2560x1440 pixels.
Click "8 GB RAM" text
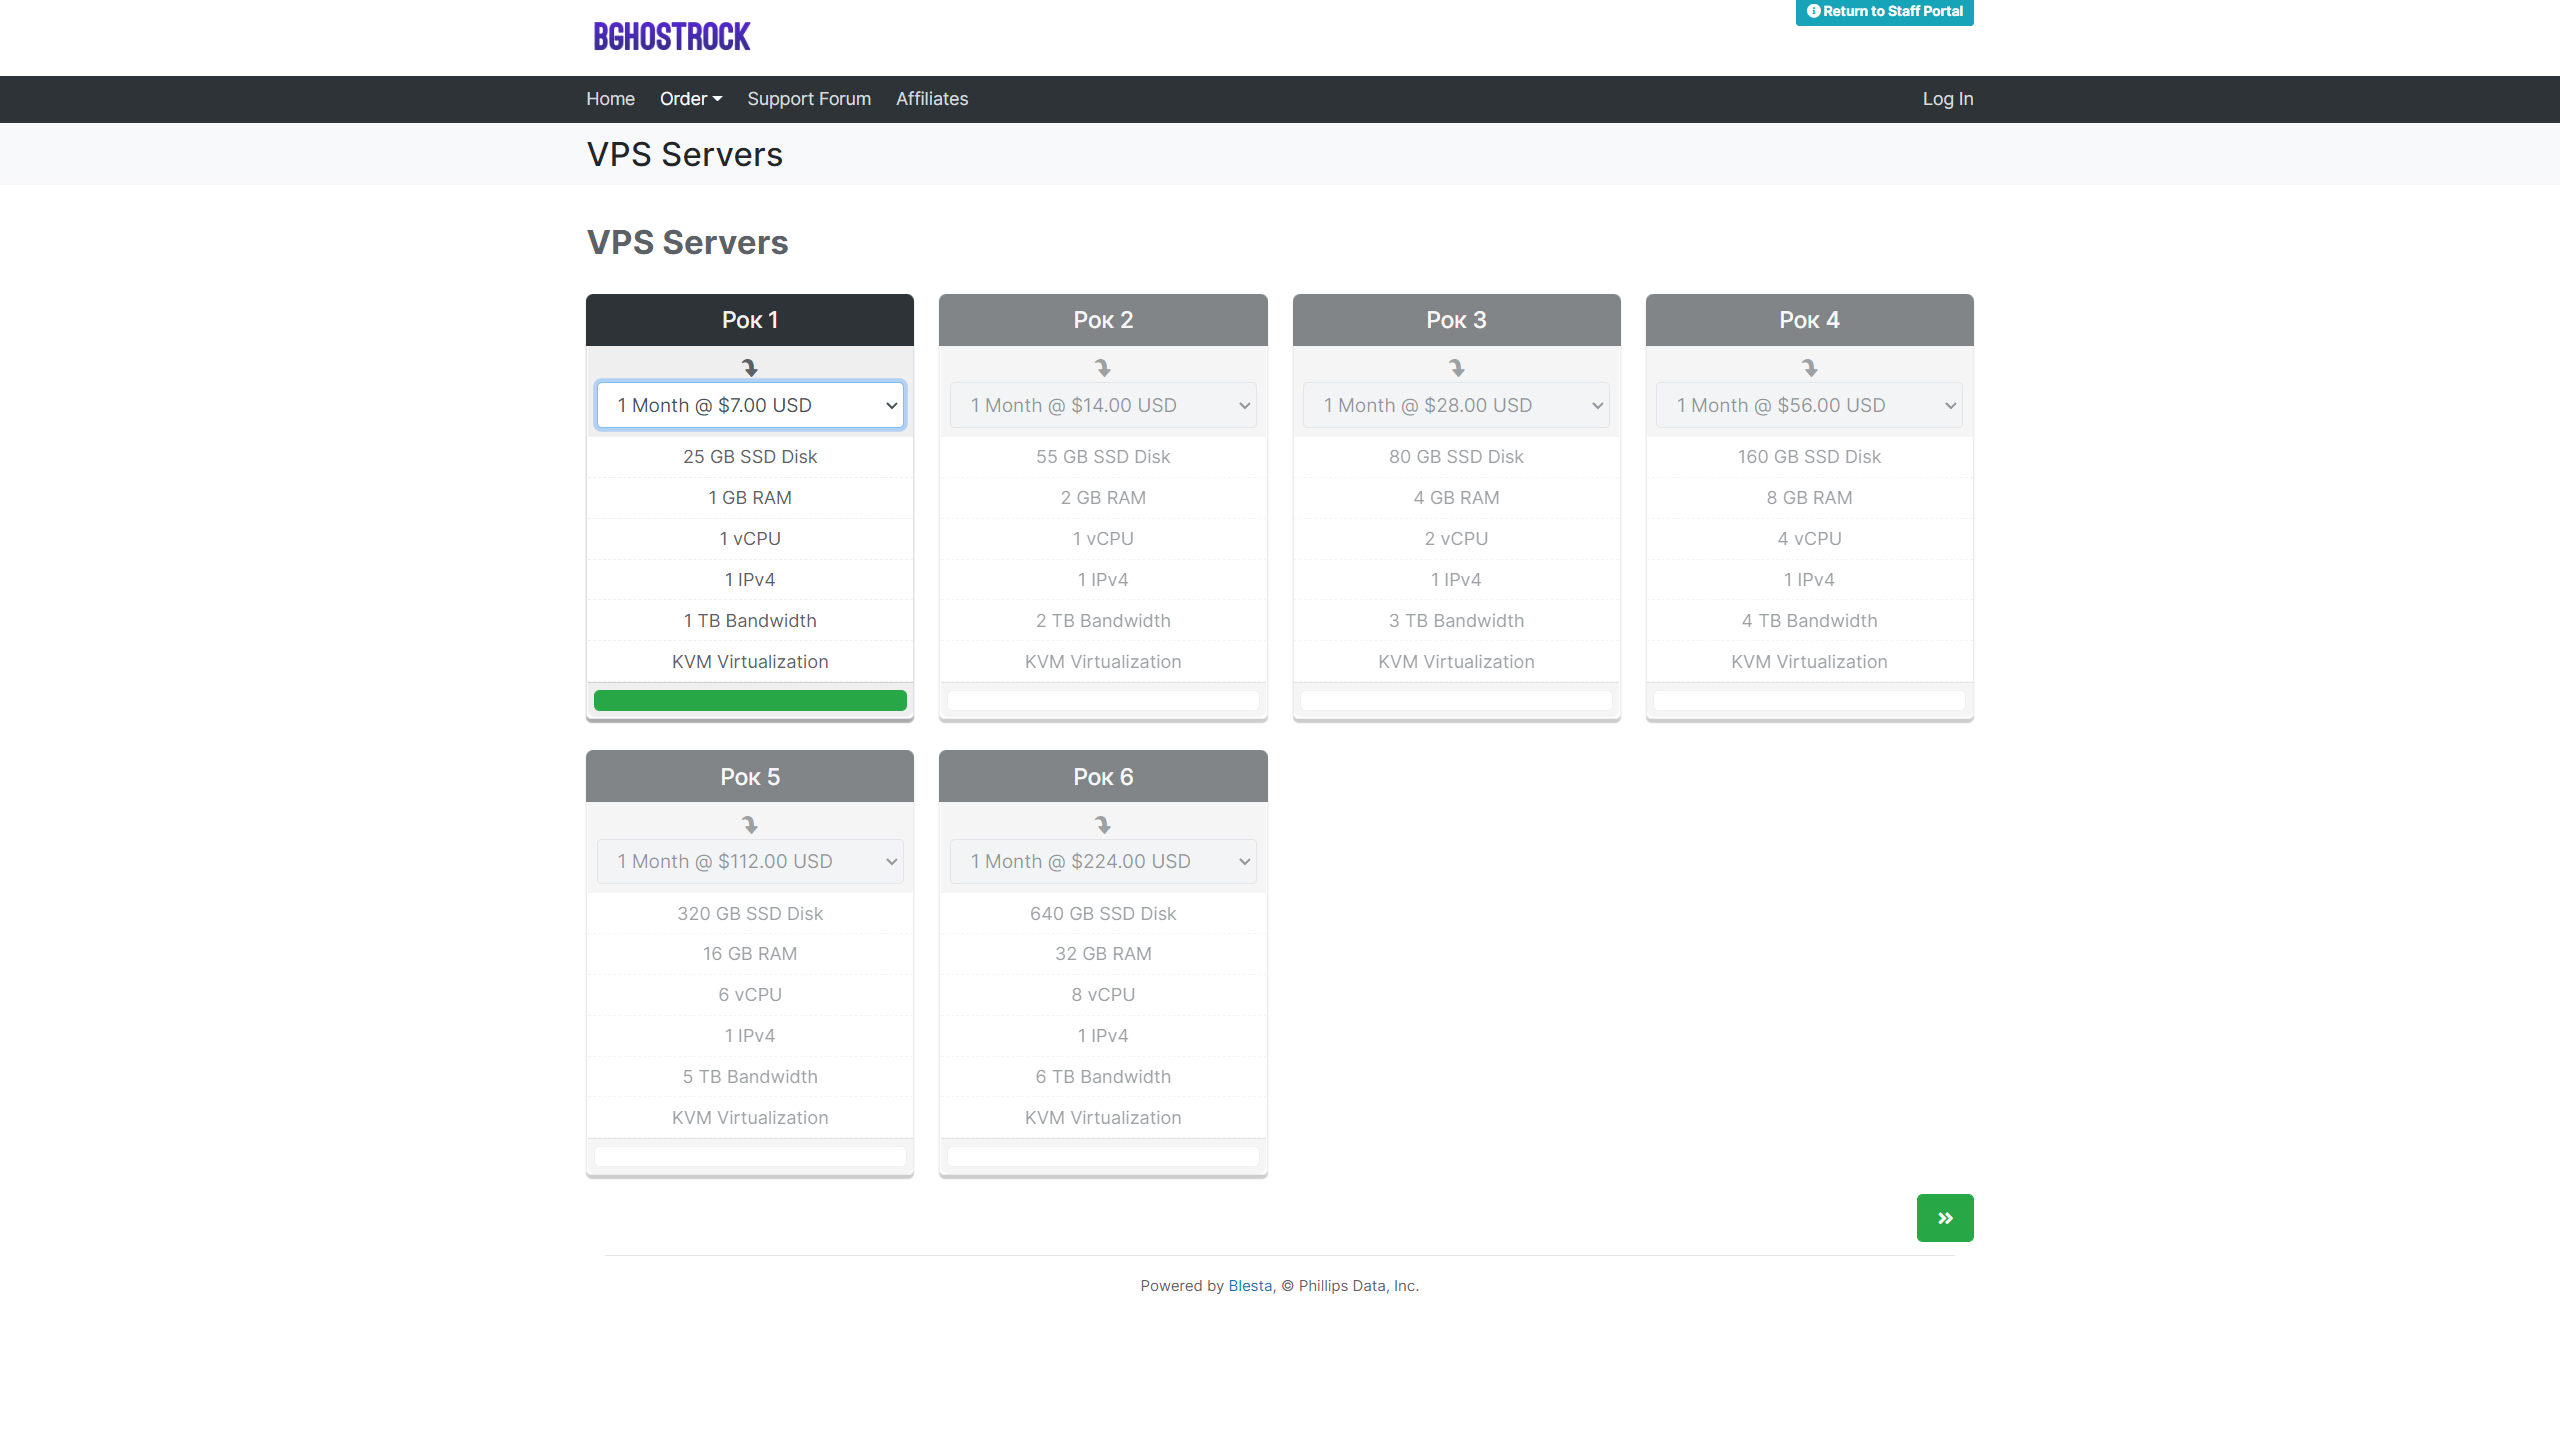1810,498
